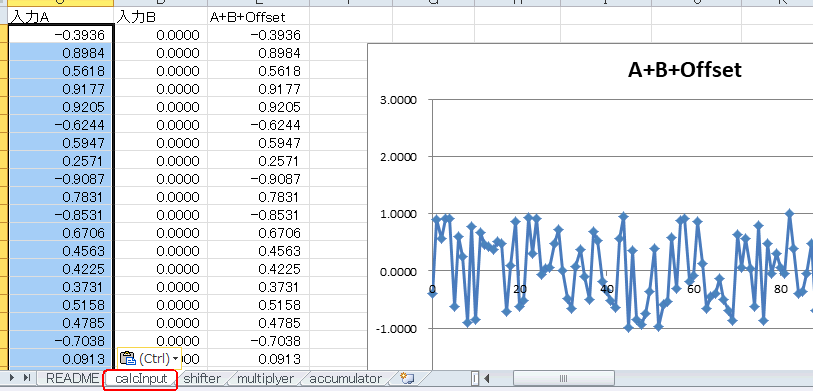Open the accumulator sheet tab
Screen dimensions: 813x391
tap(345, 379)
